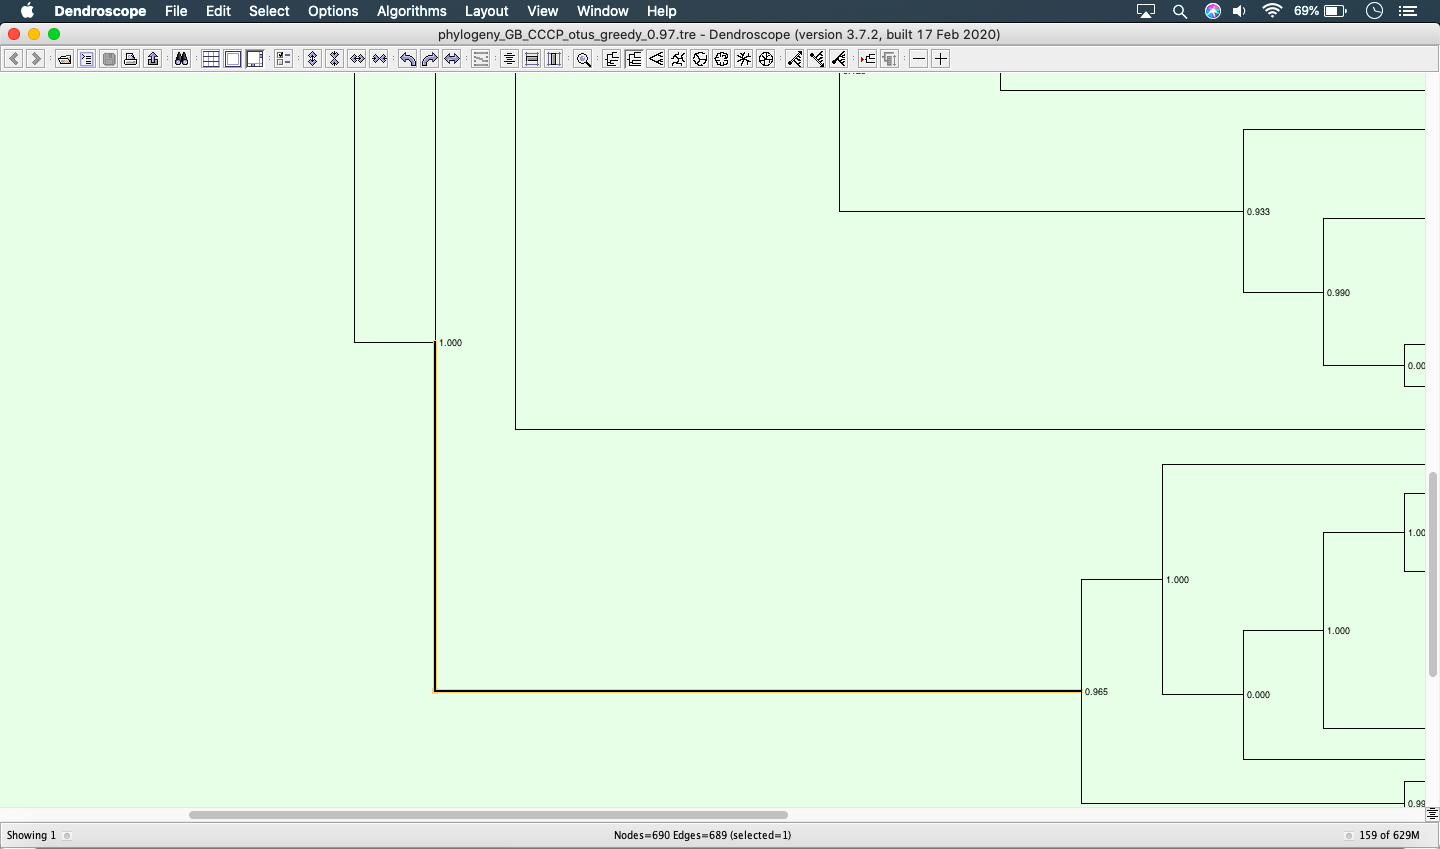Click the node label 0.990
Viewport: 1440px width, 849px height.
point(1338,293)
